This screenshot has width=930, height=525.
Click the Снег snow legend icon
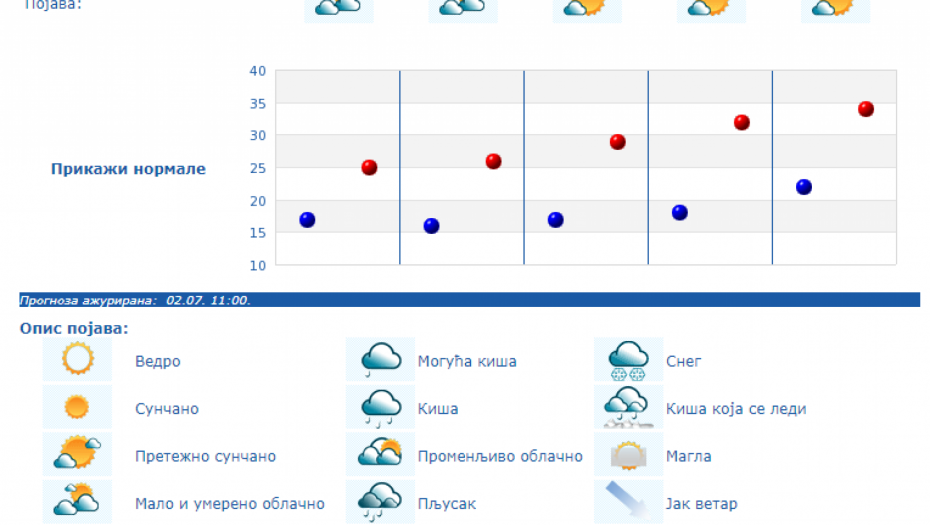(x=628, y=358)
